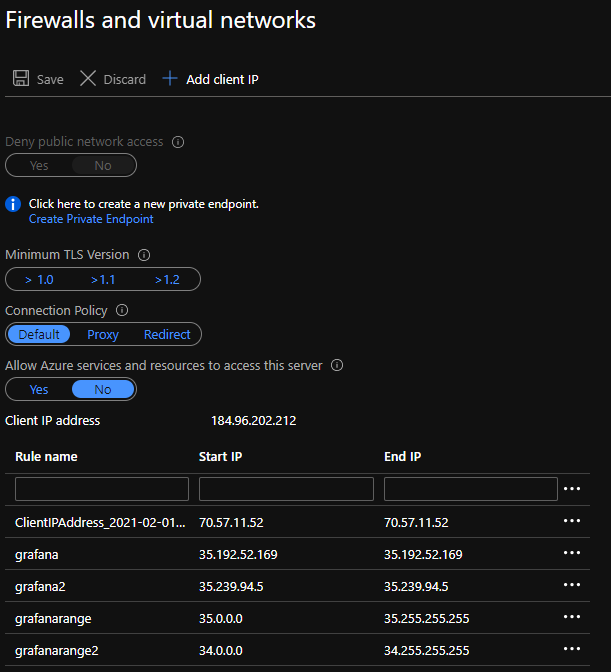Click info icon for Allow Azure services setting
The image size is (611, 672).
coord(337,366)
